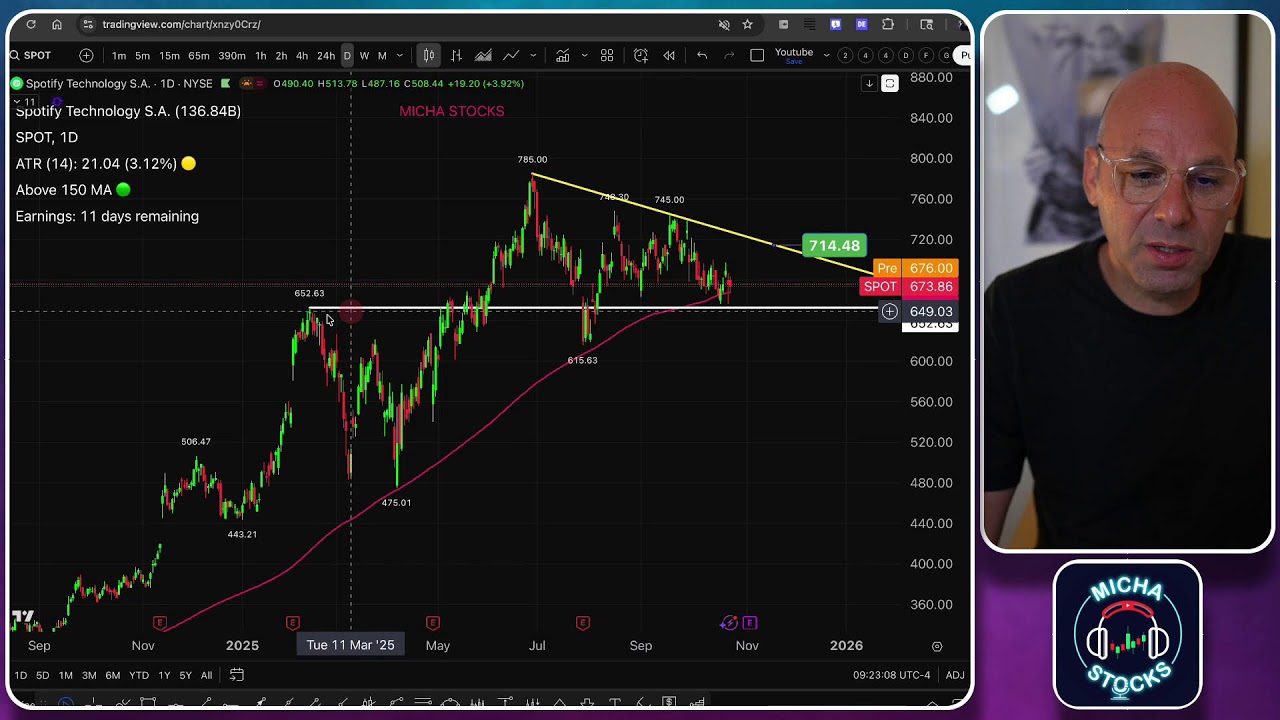Expand layout management dropdown arrow
The image size is (1280, 720).
(825, 55)
